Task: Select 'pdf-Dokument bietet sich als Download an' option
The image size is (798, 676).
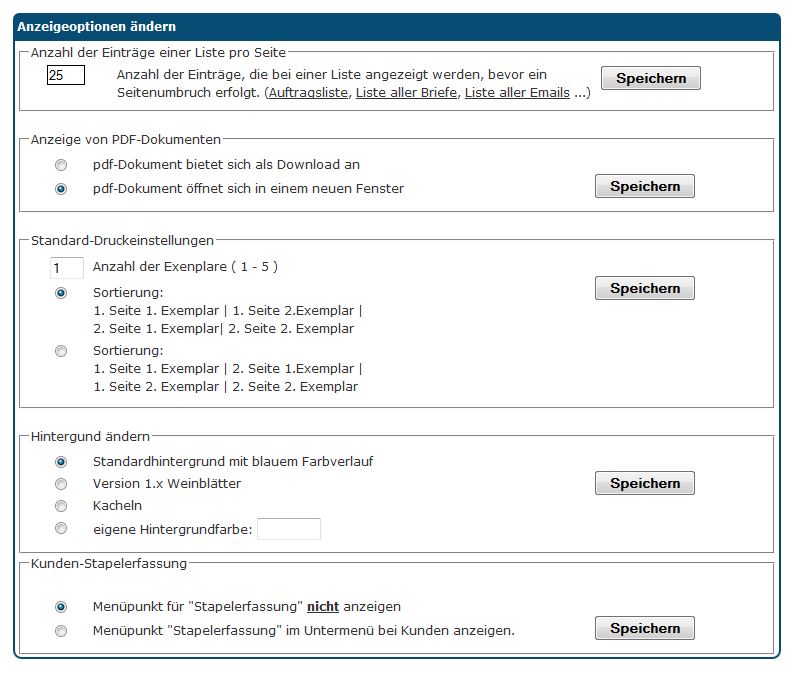Action: coord(61,165)
